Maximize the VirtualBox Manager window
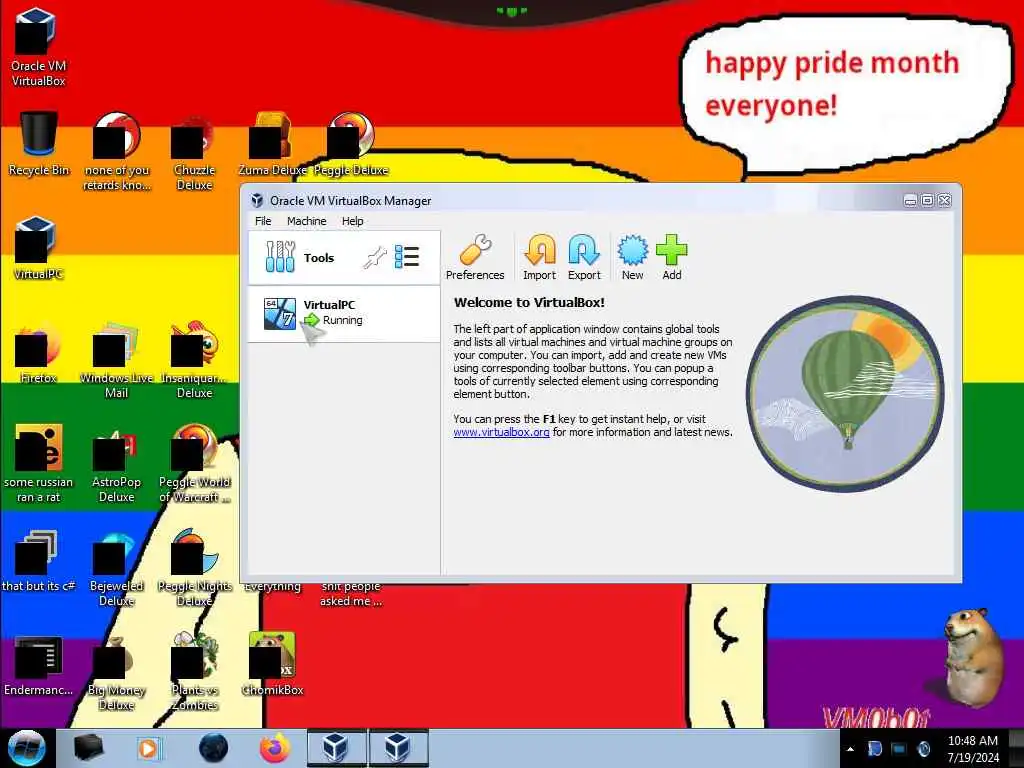Screen dimensions: 1024x768 [927, 200]
